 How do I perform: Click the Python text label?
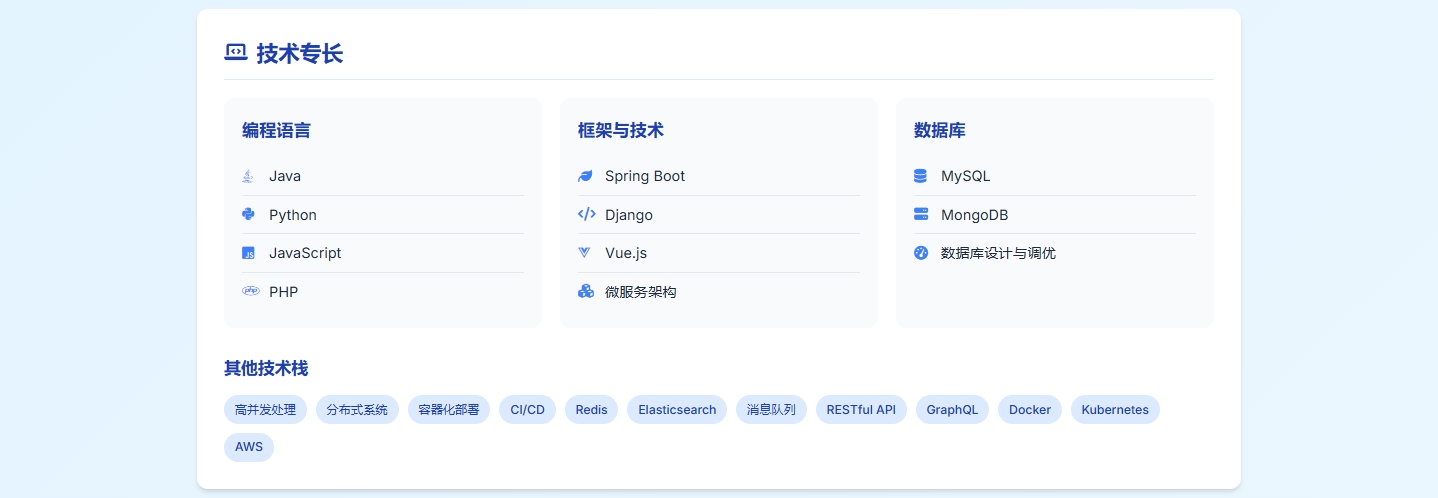[x=293, y=215]
